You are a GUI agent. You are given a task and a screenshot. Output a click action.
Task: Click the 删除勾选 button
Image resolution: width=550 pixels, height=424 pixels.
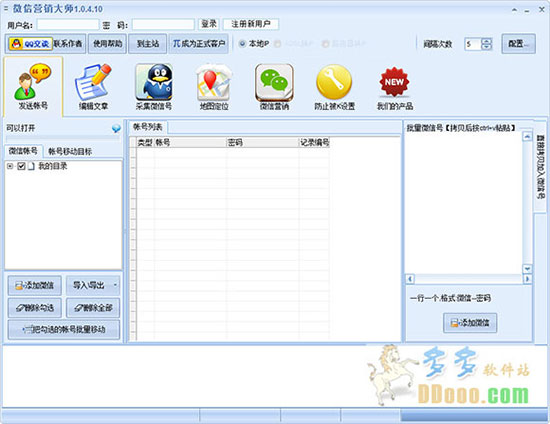pyautogui.click(x=35, y=308)
